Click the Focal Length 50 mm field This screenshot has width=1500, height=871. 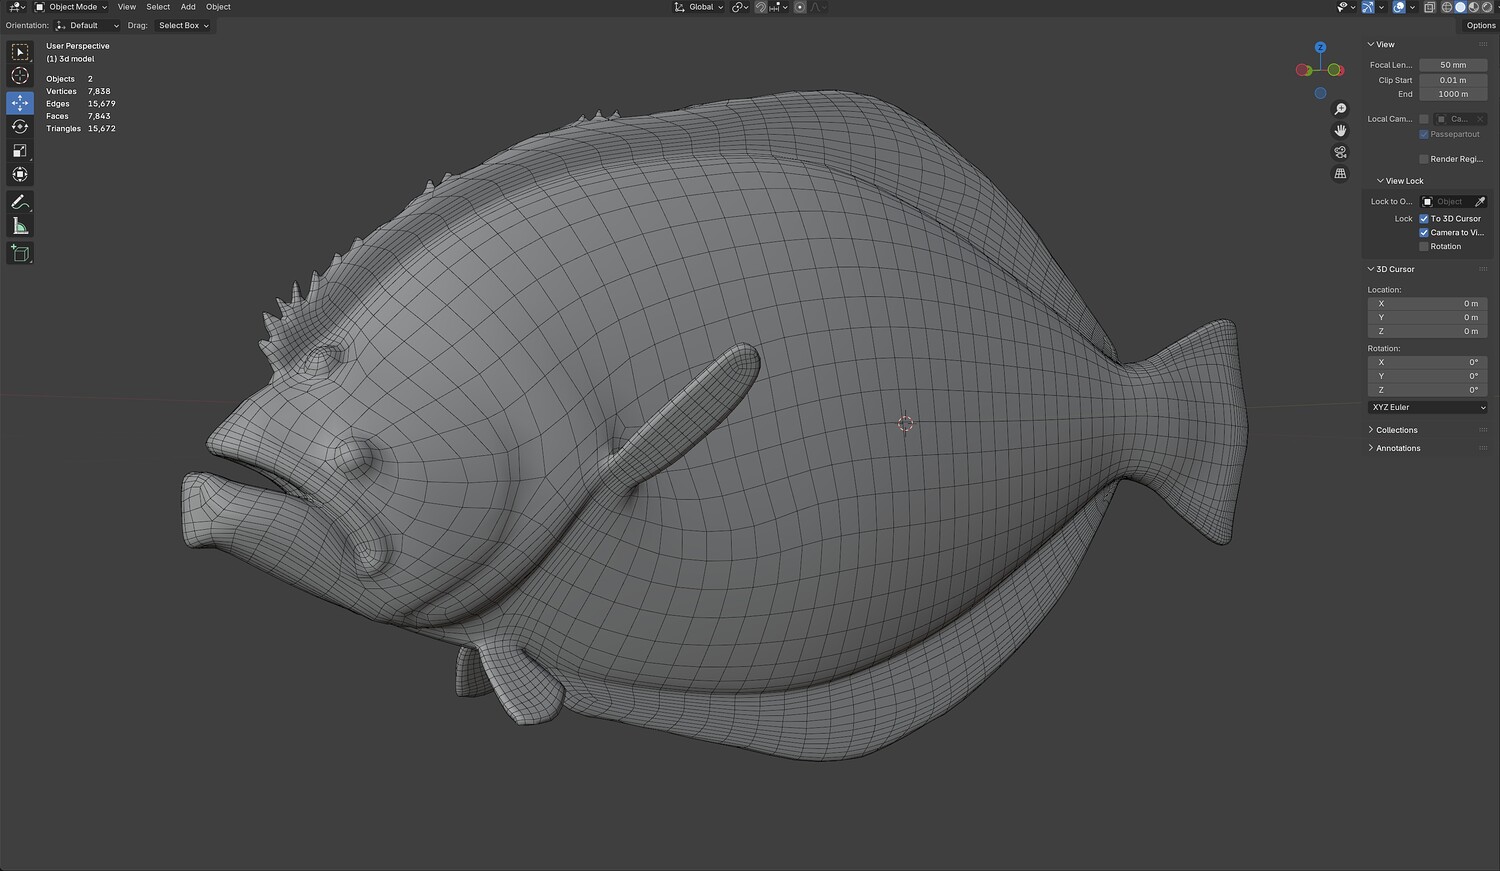(1453, 65)
